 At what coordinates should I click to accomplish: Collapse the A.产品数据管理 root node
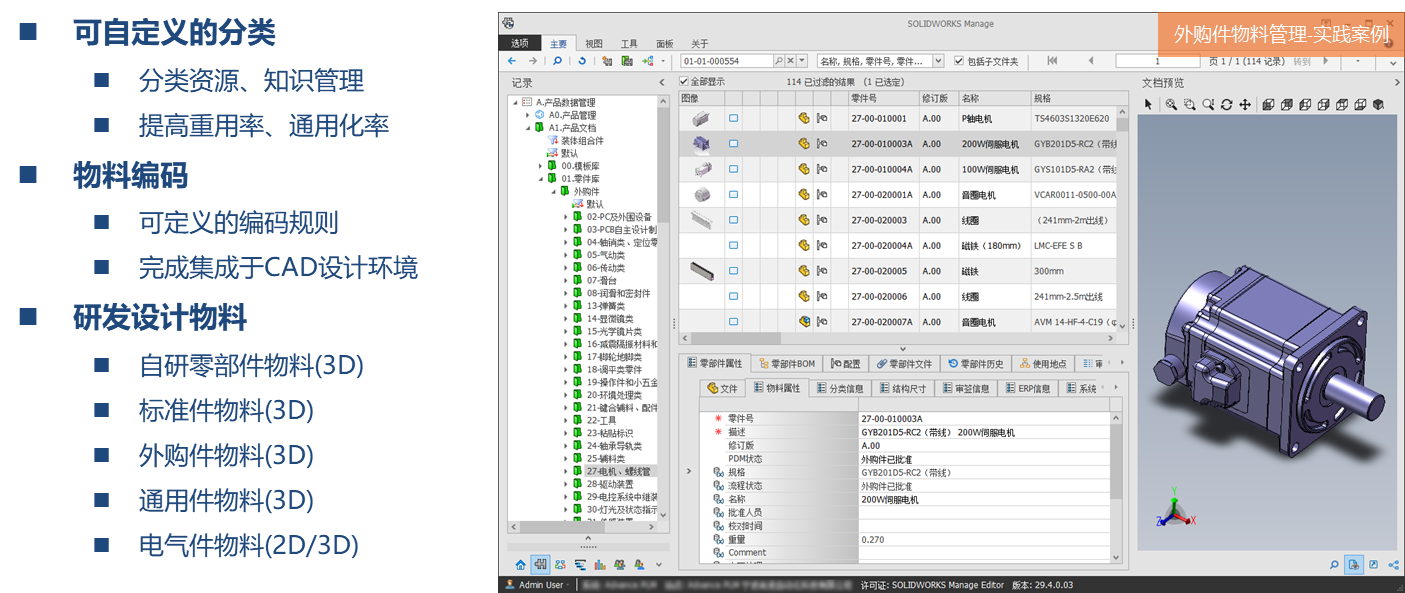[x=515, y=102]
